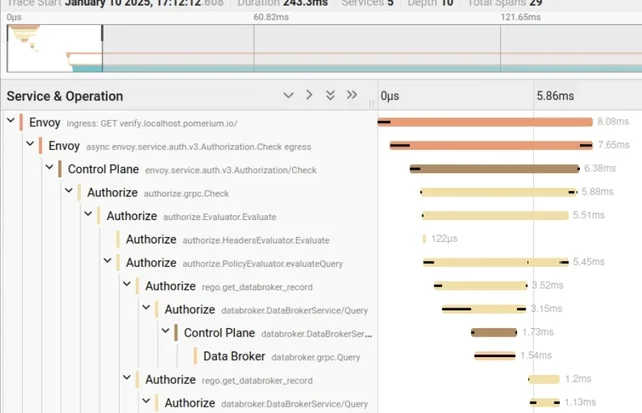Screen dimensions: 642x413
Task: Click the 1.13ms DataBrokerService/Query span bar
Action: 545,402
